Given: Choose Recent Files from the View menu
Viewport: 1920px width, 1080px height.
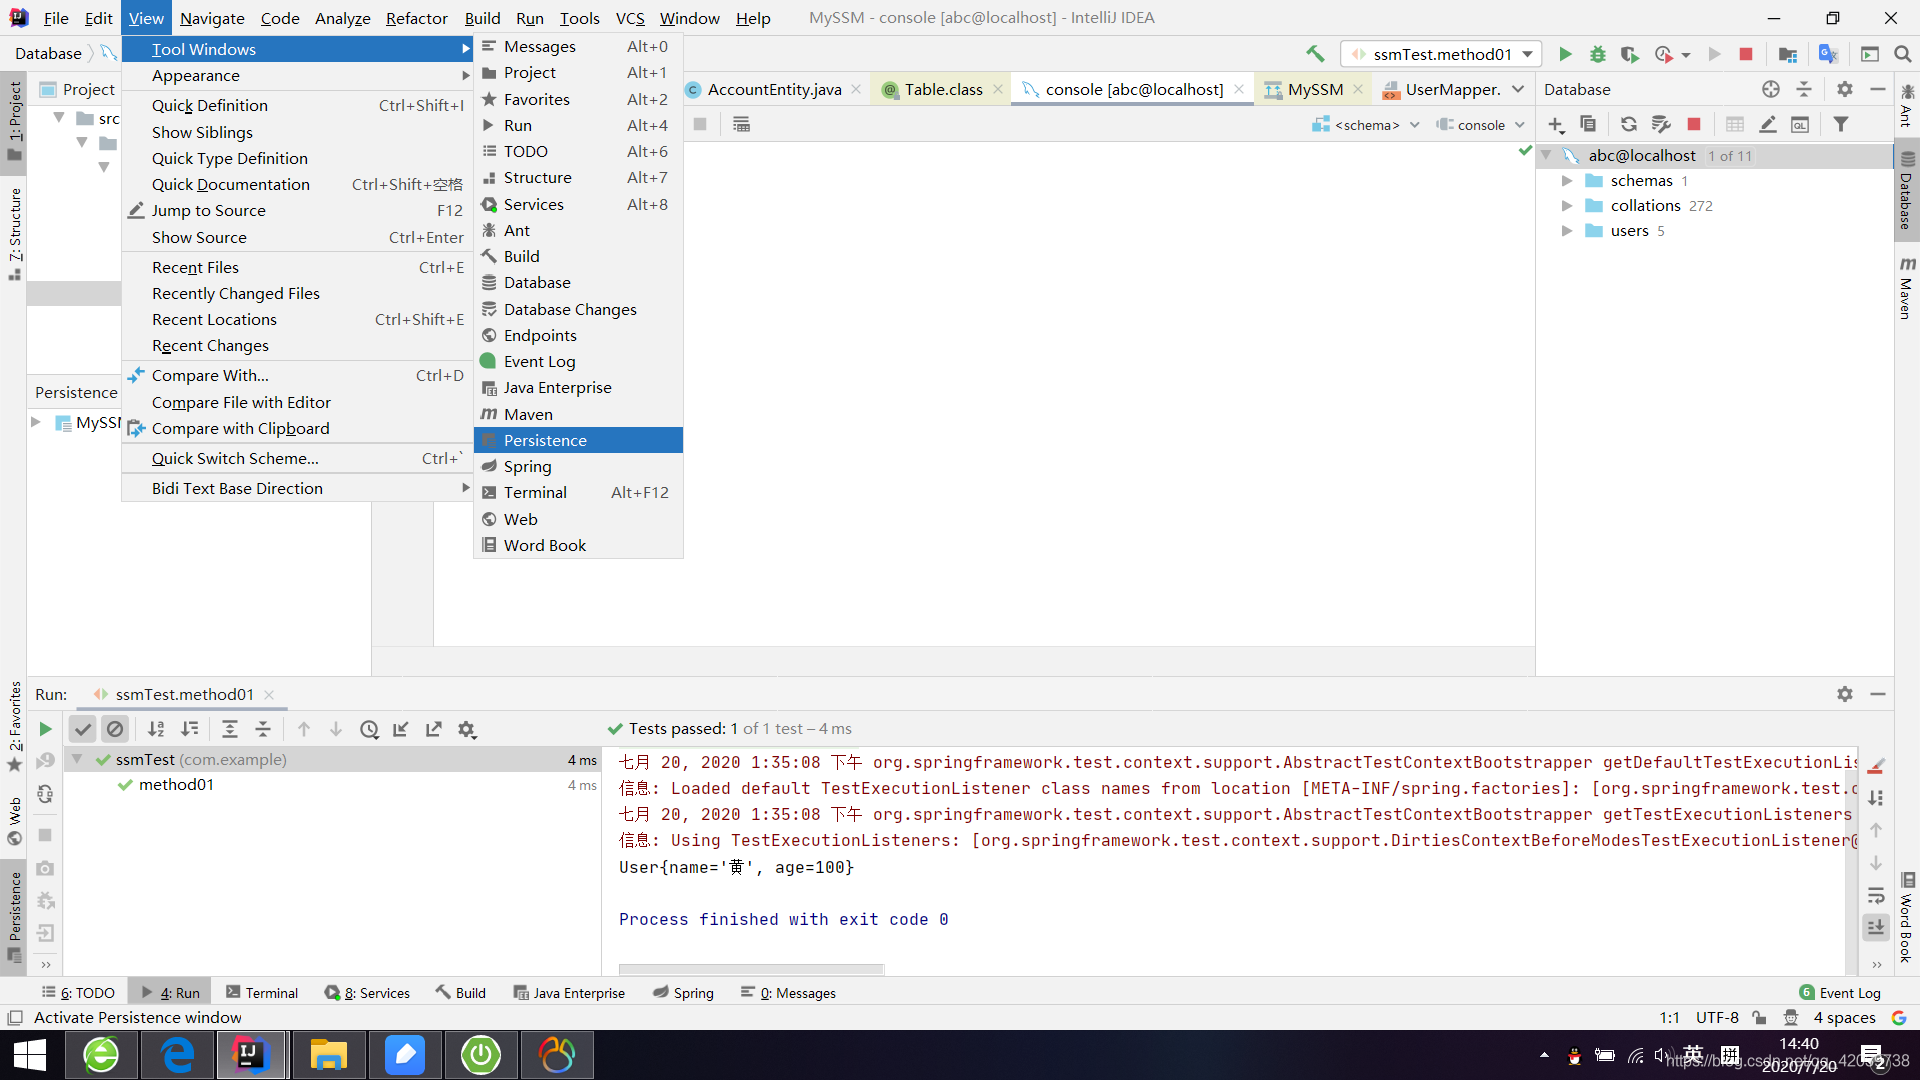Looking at the screenshot, I should [298, 267].
